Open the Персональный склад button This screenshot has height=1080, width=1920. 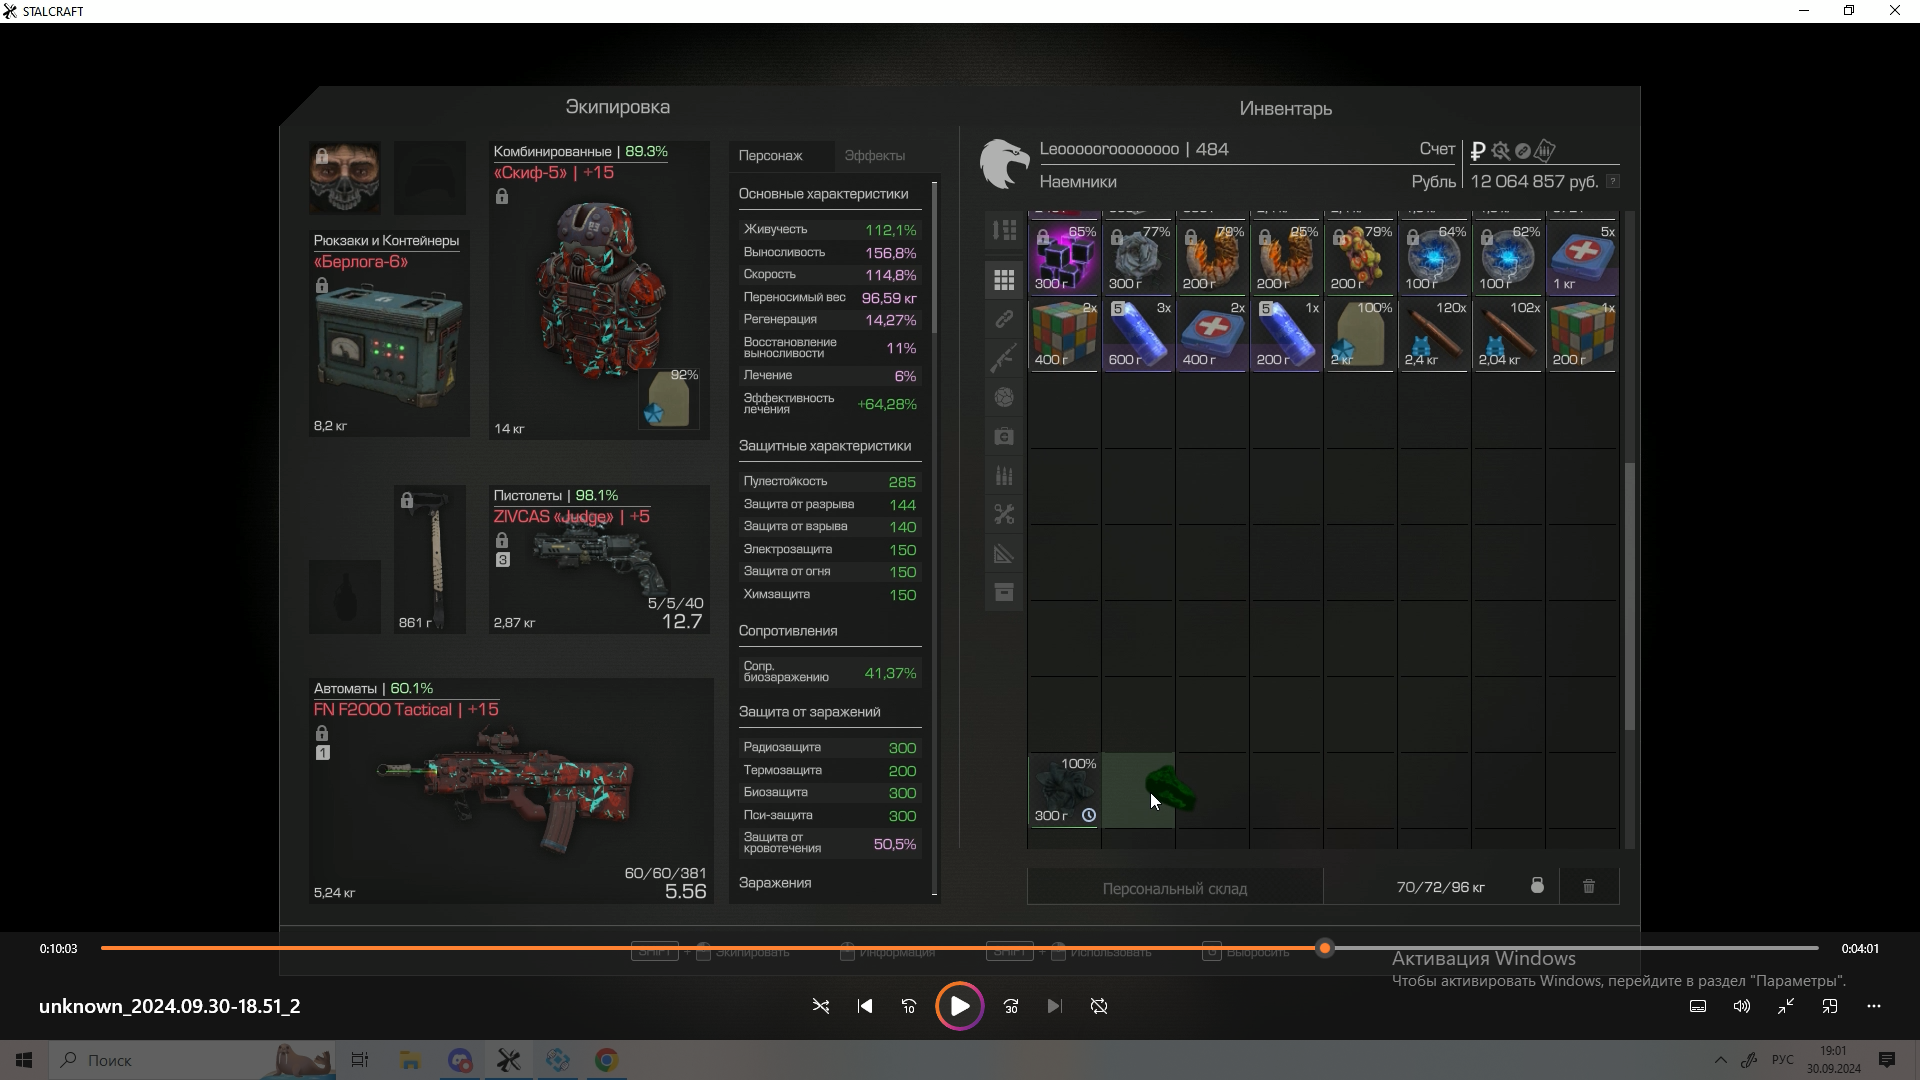[1175, 888]
